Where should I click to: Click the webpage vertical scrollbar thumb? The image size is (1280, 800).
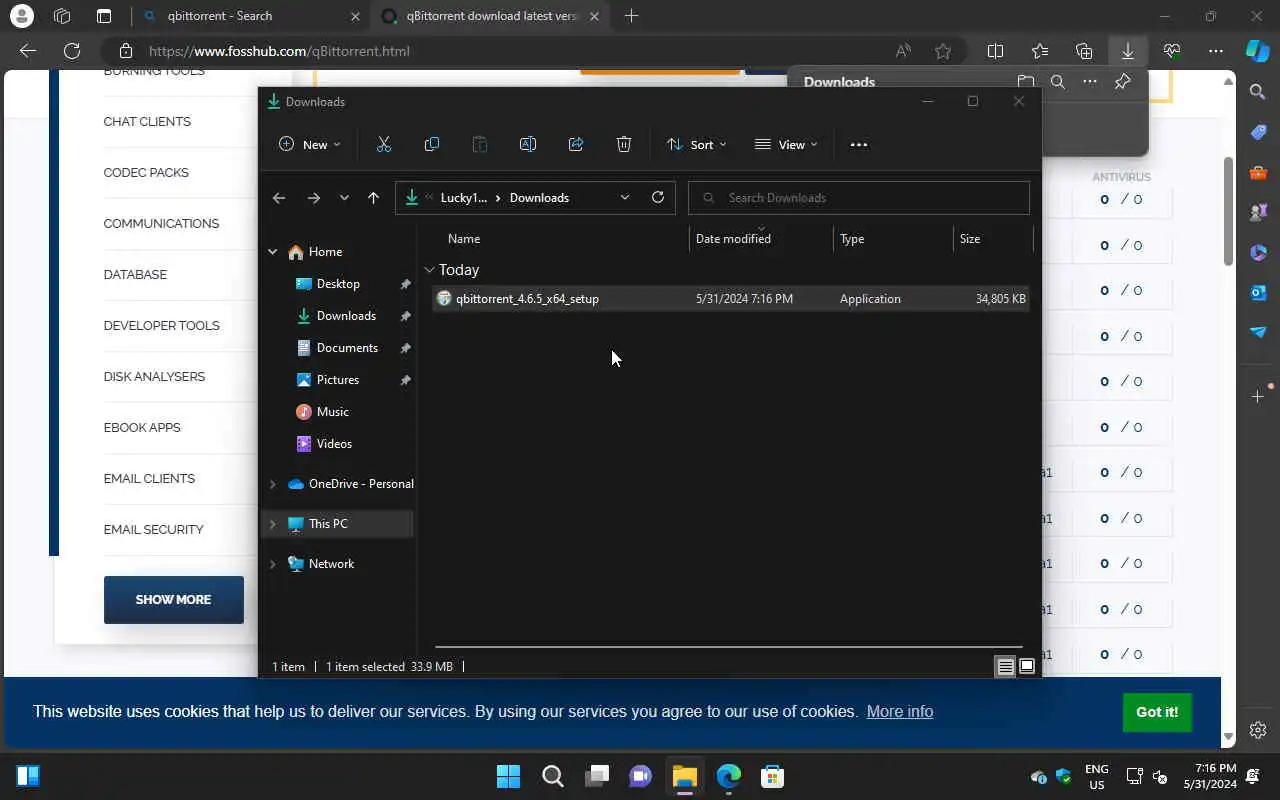pyautogui.click(x=1228, y=212)
